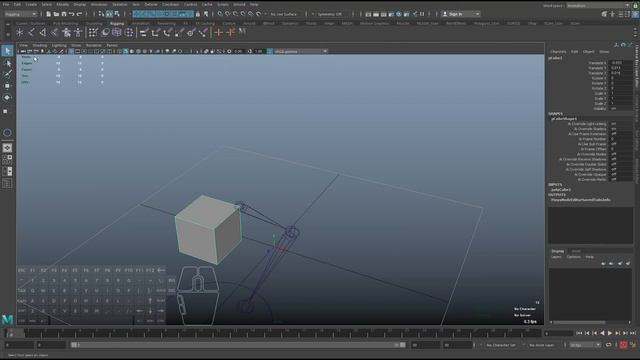This screenshot has width=640, height=360.
Task: Activate the Move tool in toolbox
Action: [7, 86]
